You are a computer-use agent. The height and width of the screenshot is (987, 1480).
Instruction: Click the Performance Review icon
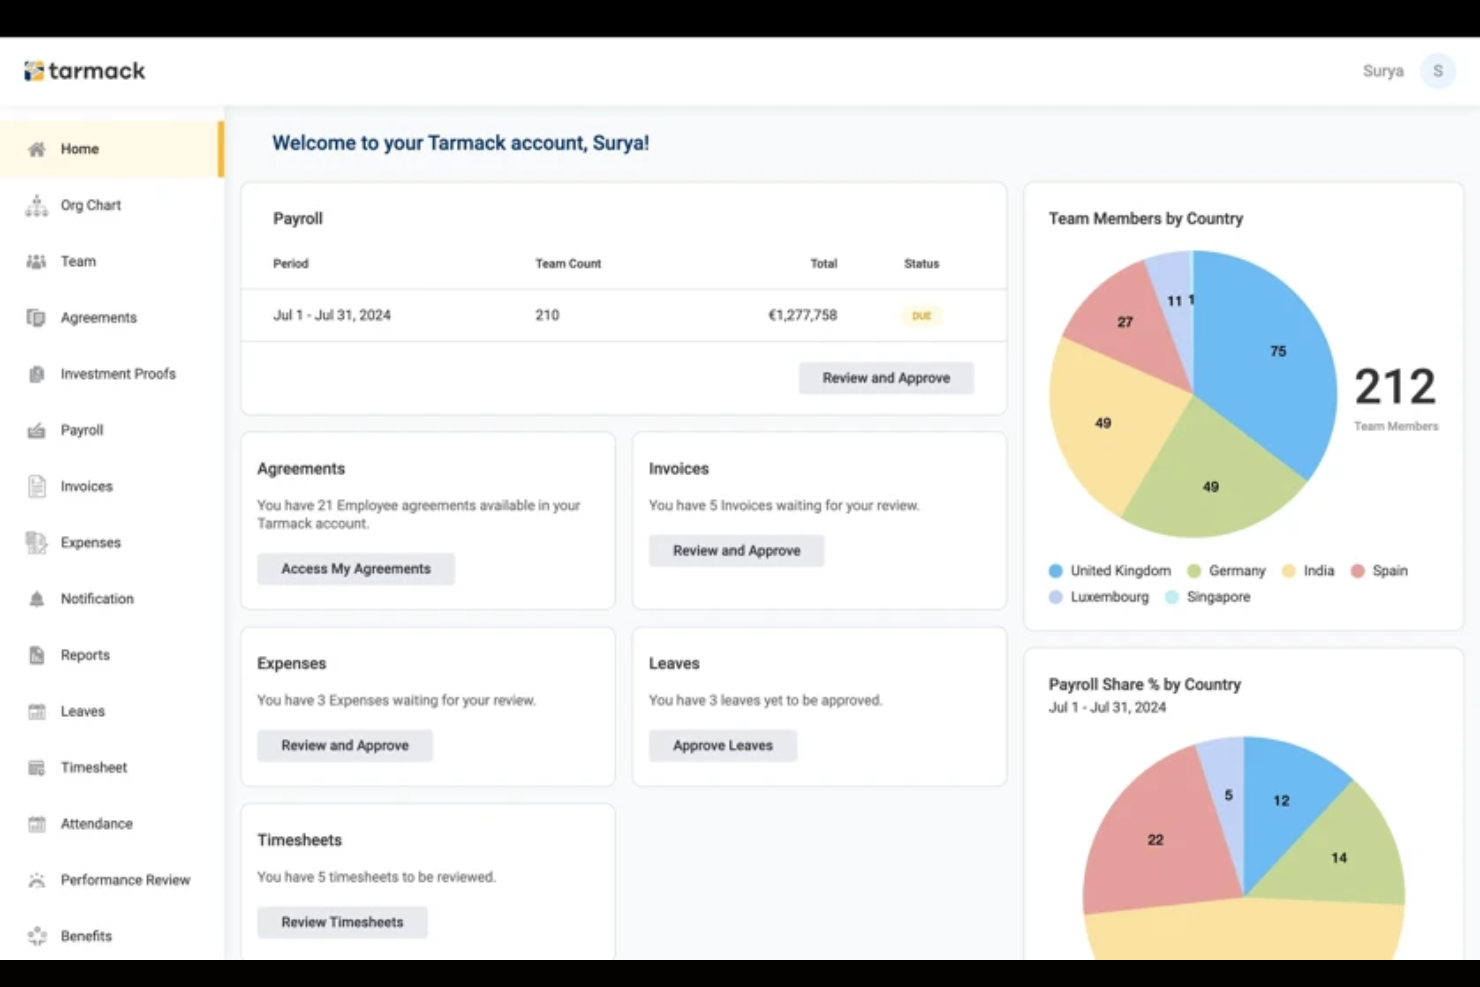(x=37, y=880)
